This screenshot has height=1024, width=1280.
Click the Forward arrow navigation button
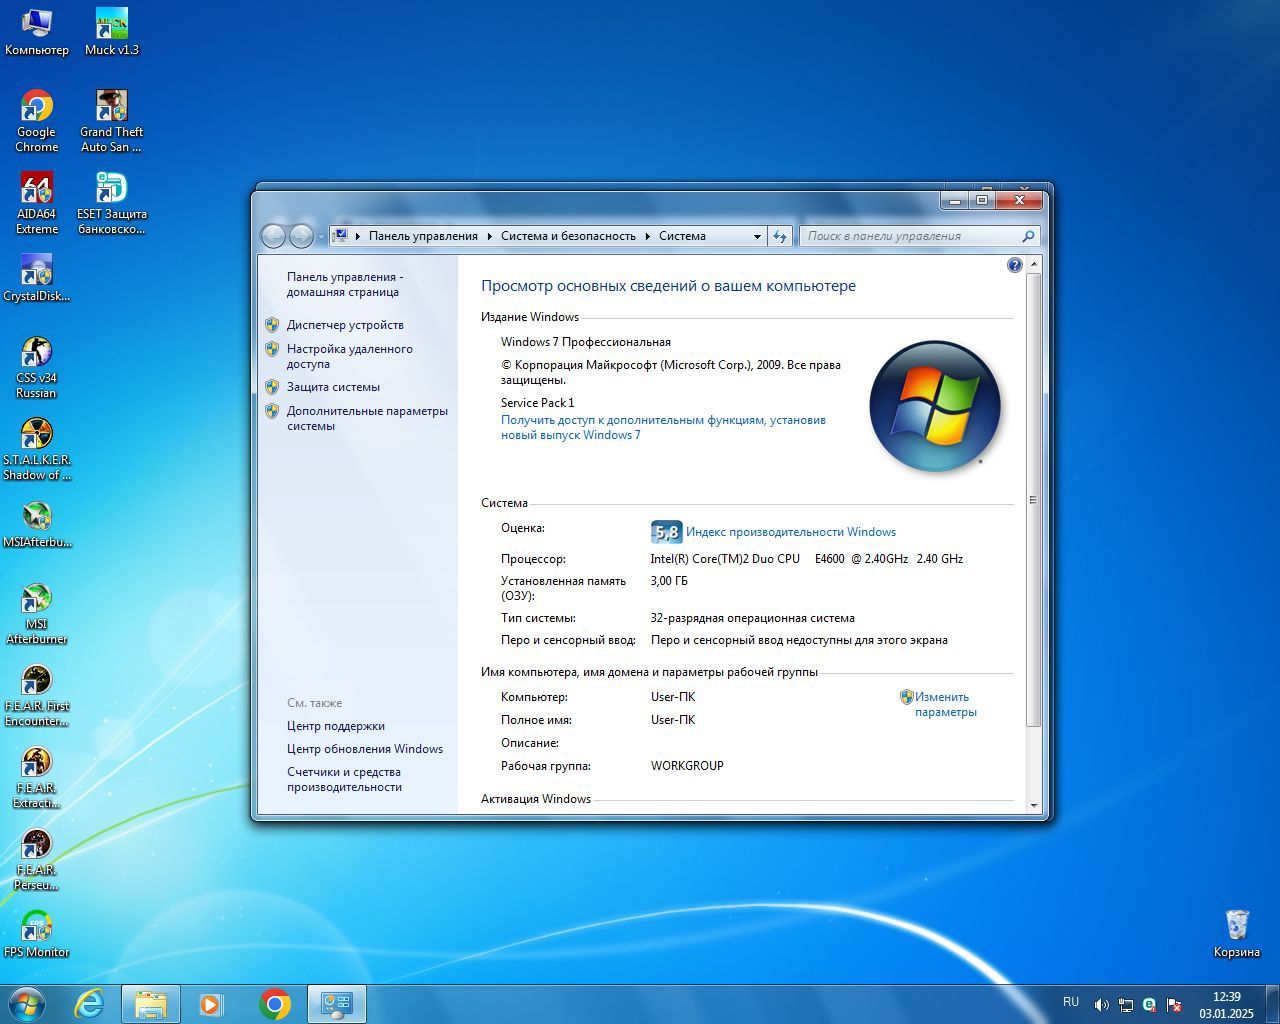click(301, 236)
